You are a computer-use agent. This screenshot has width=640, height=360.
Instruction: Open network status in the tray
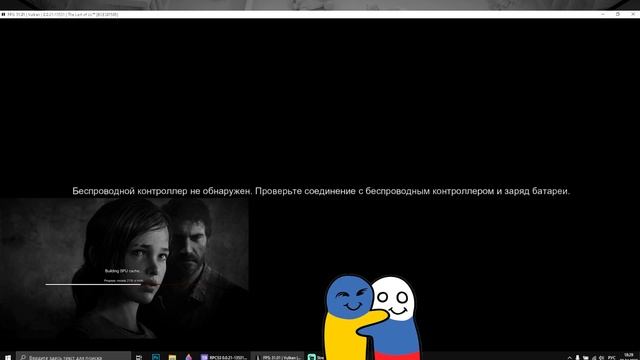point(594,357)
